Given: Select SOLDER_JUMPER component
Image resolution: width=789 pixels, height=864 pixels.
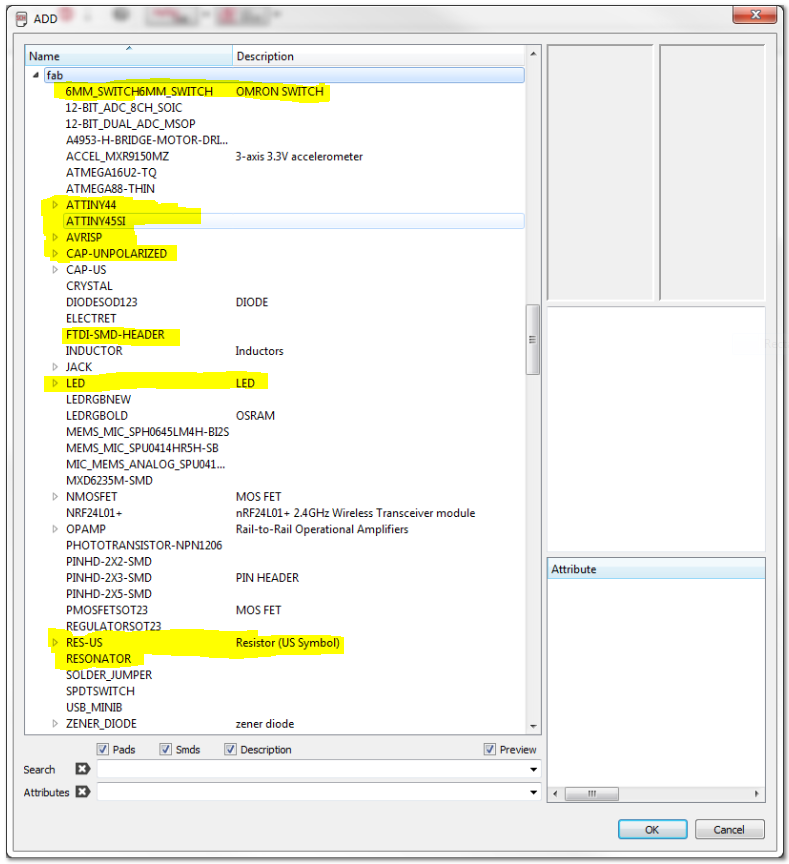Looking at the screenshot, I should click(x=109, y=675).
